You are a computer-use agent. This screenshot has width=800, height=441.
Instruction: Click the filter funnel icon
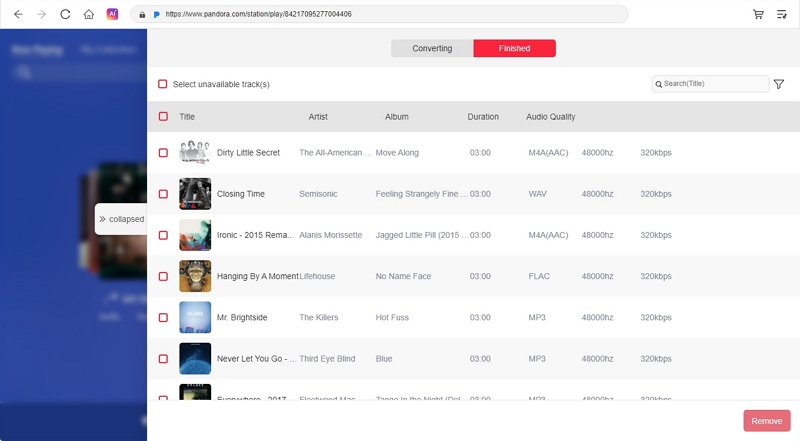tap(779, 84)
